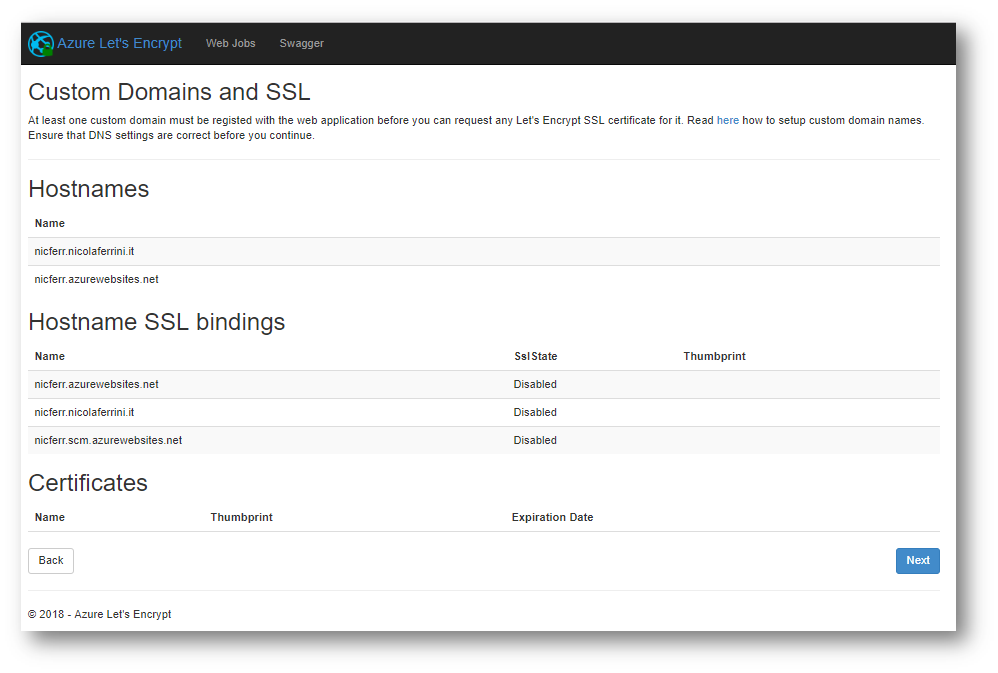Click the Custom Domains and SSL heading
The width and height of the screenshot is (998, 673).
pos(169,92)
